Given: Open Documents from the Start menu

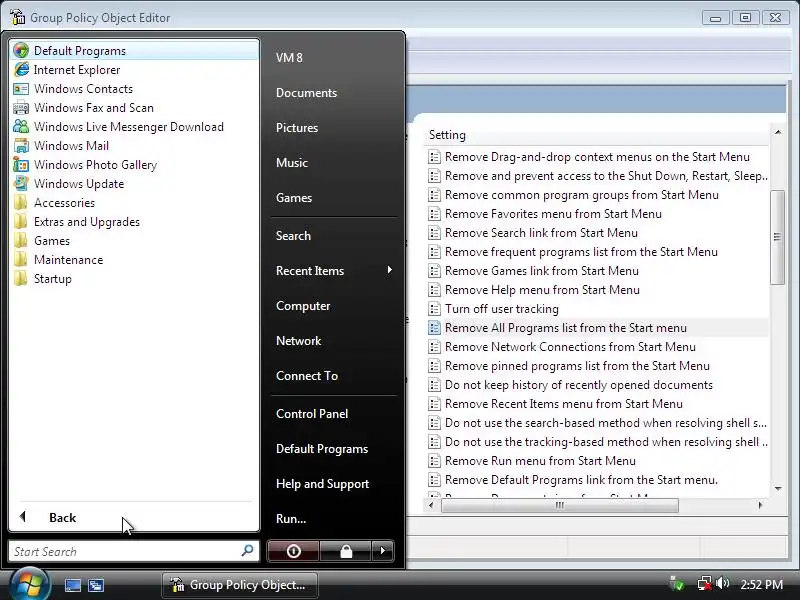Looking at the screenshot, I should click(x=306, y=93).
